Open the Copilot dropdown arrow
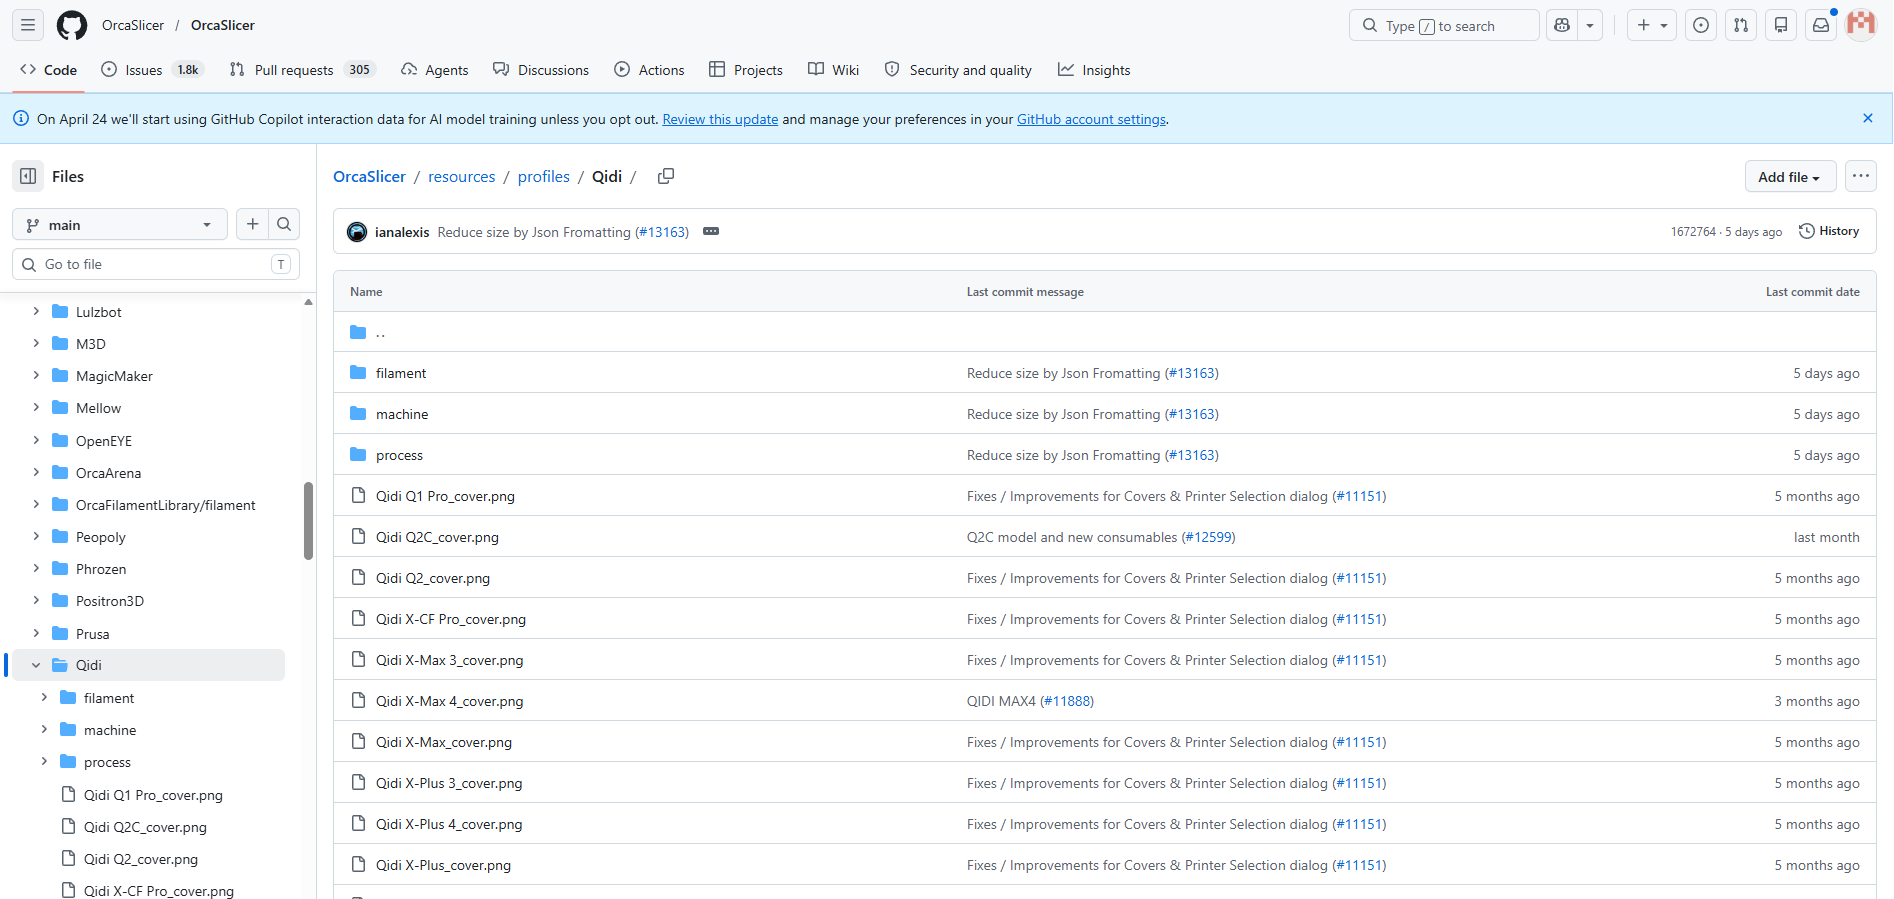The image size is (1894, 899). [1590, 25]
